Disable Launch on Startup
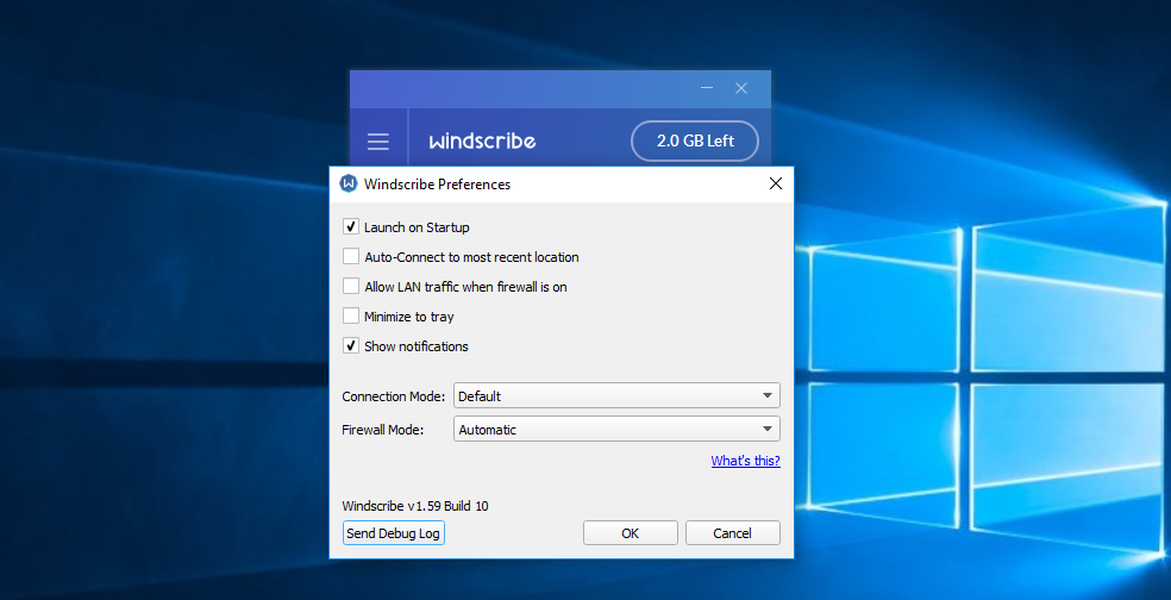 coord(351,227)
